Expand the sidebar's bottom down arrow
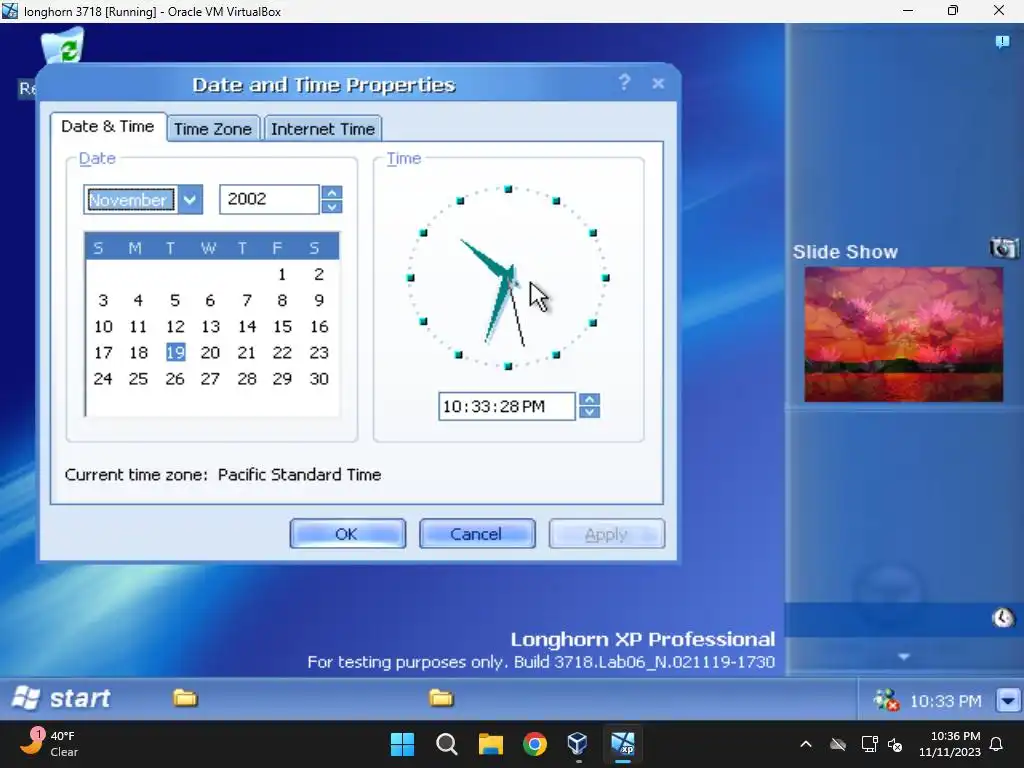This screenshot has height=768, width=1024. 904,656
